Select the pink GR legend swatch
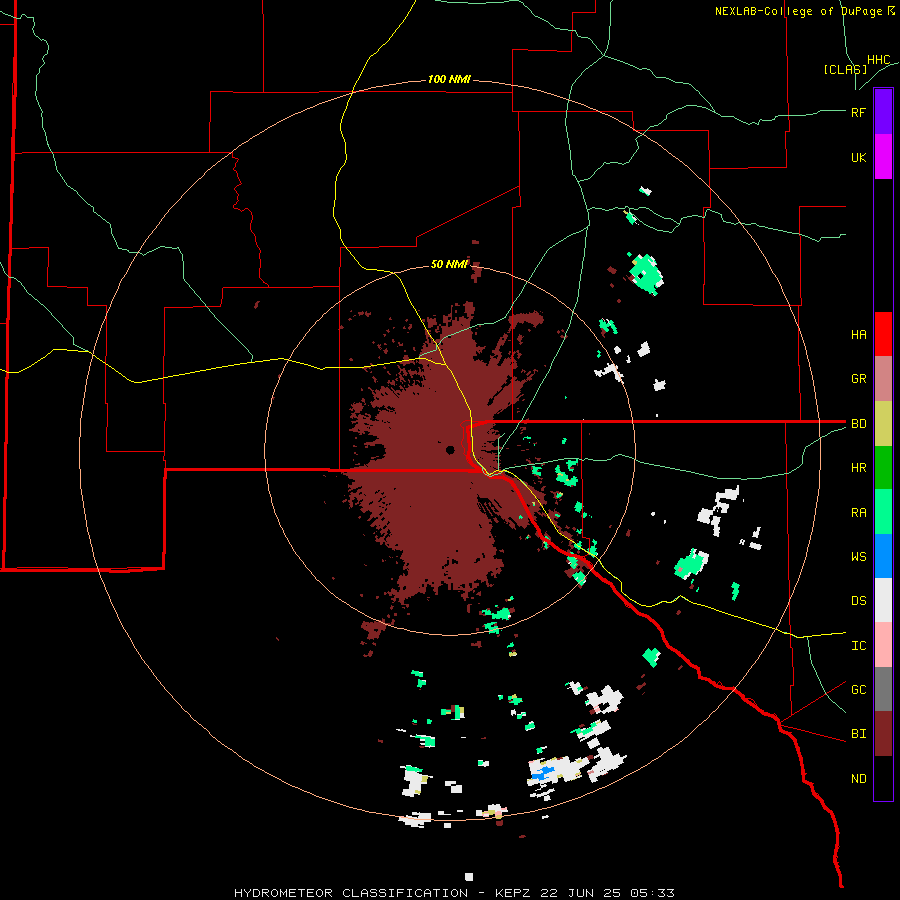Screen dimensions: 900x900 [x=883, y=379]
